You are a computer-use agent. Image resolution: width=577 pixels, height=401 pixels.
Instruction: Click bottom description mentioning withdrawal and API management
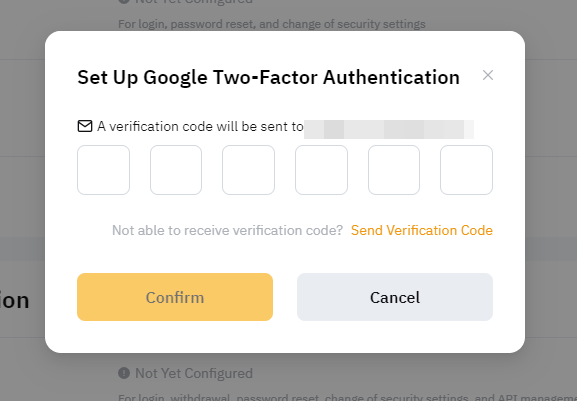[347, 397]
